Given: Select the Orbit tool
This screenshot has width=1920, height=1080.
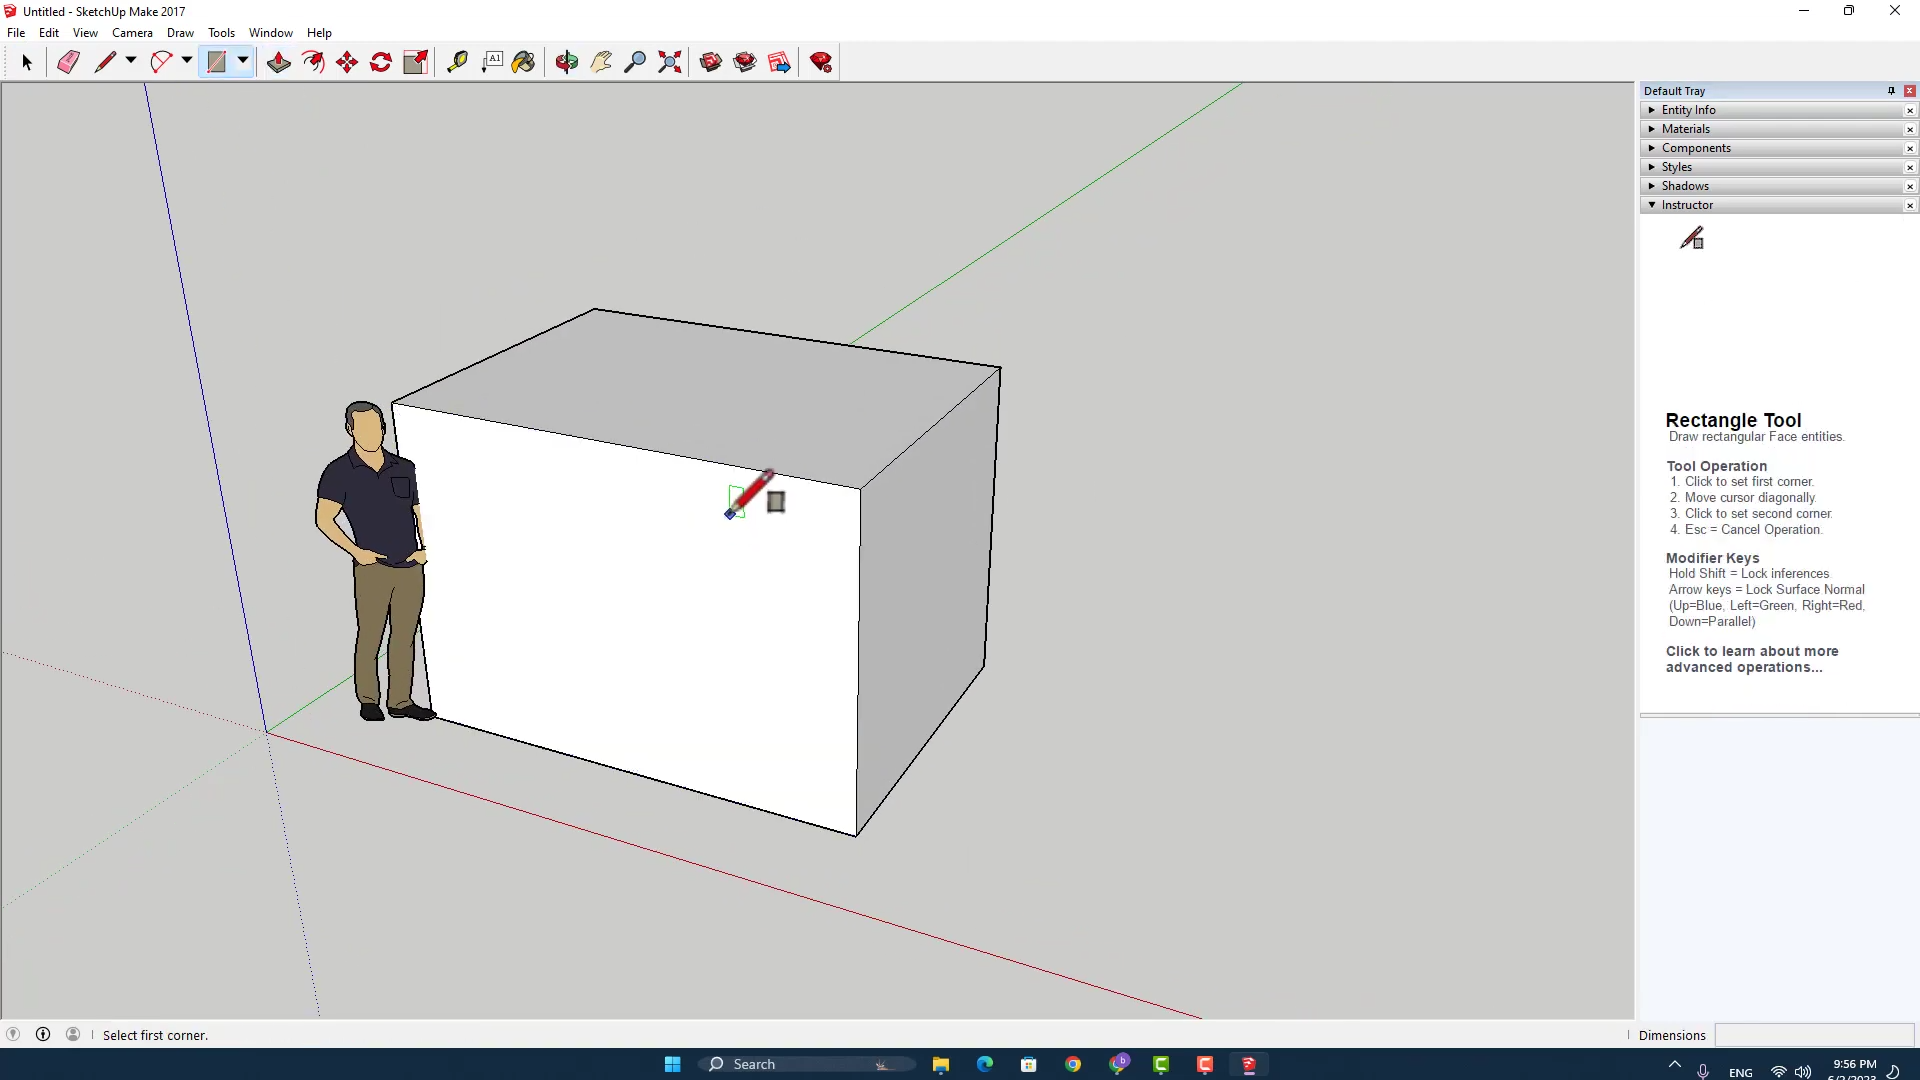Looking at the screenshot, I should coord(567,62).
